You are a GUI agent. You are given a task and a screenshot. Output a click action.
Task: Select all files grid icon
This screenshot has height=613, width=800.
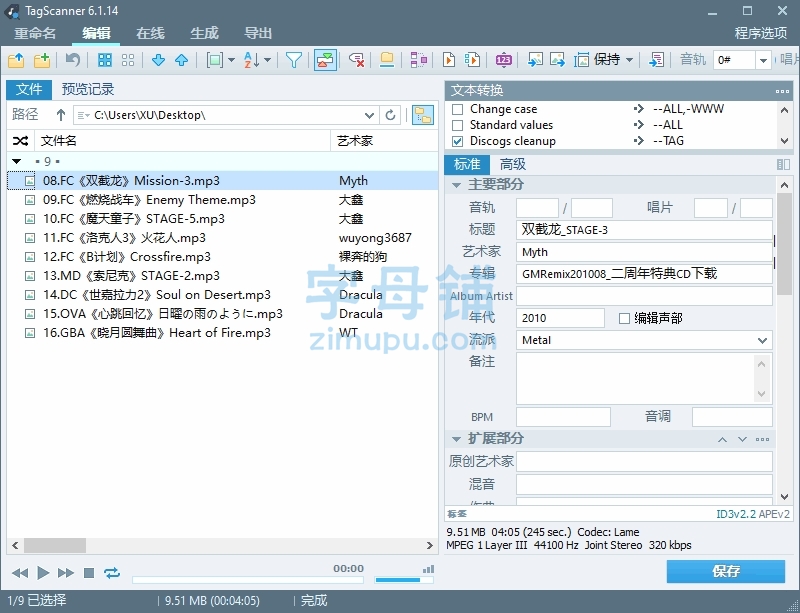click(105, 60)
